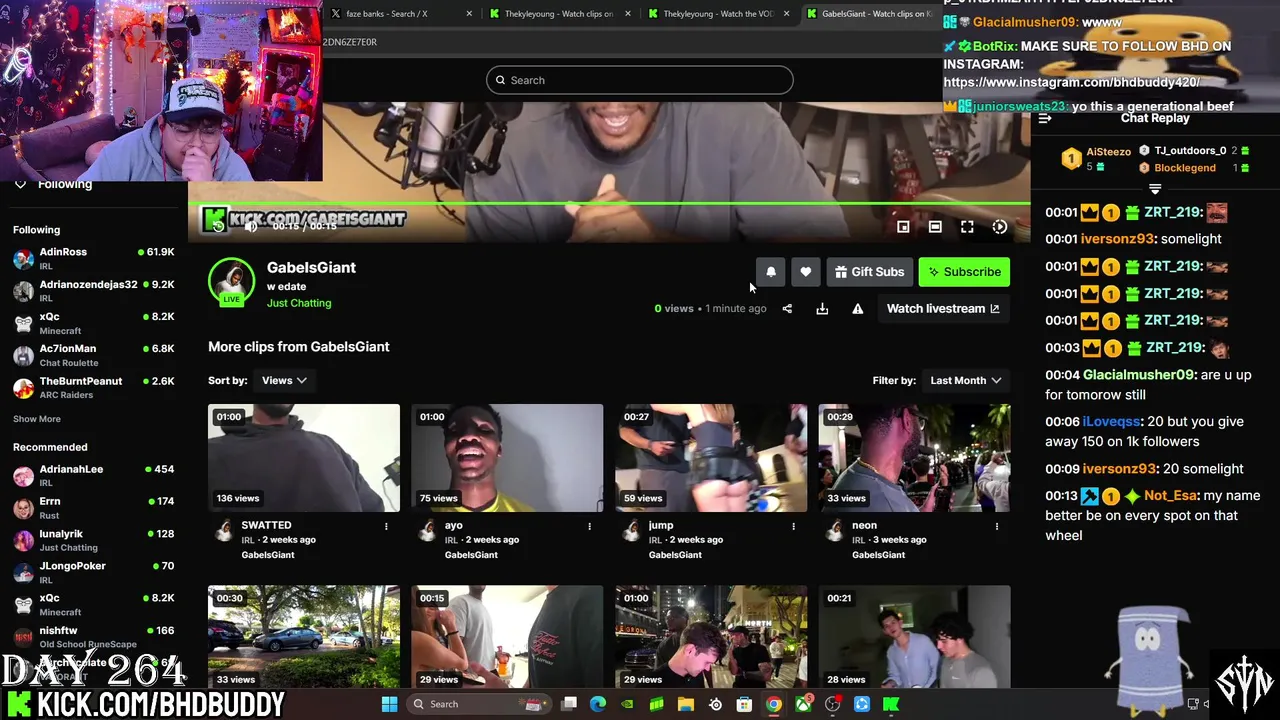Open File Explorer from taskbar

(686, 704)
